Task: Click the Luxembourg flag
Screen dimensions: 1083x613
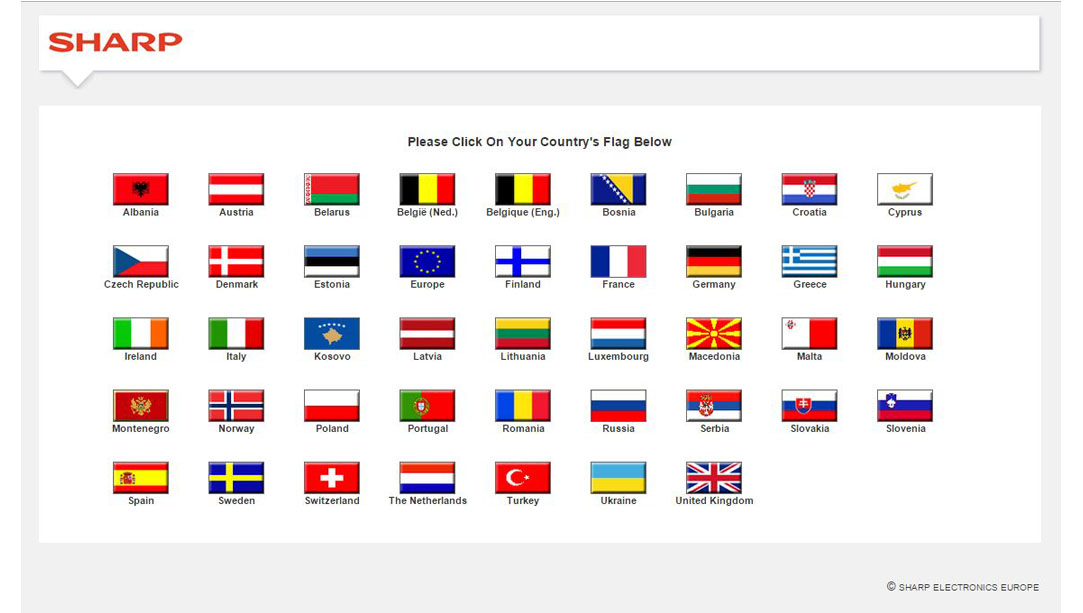Action: (618, 333)
